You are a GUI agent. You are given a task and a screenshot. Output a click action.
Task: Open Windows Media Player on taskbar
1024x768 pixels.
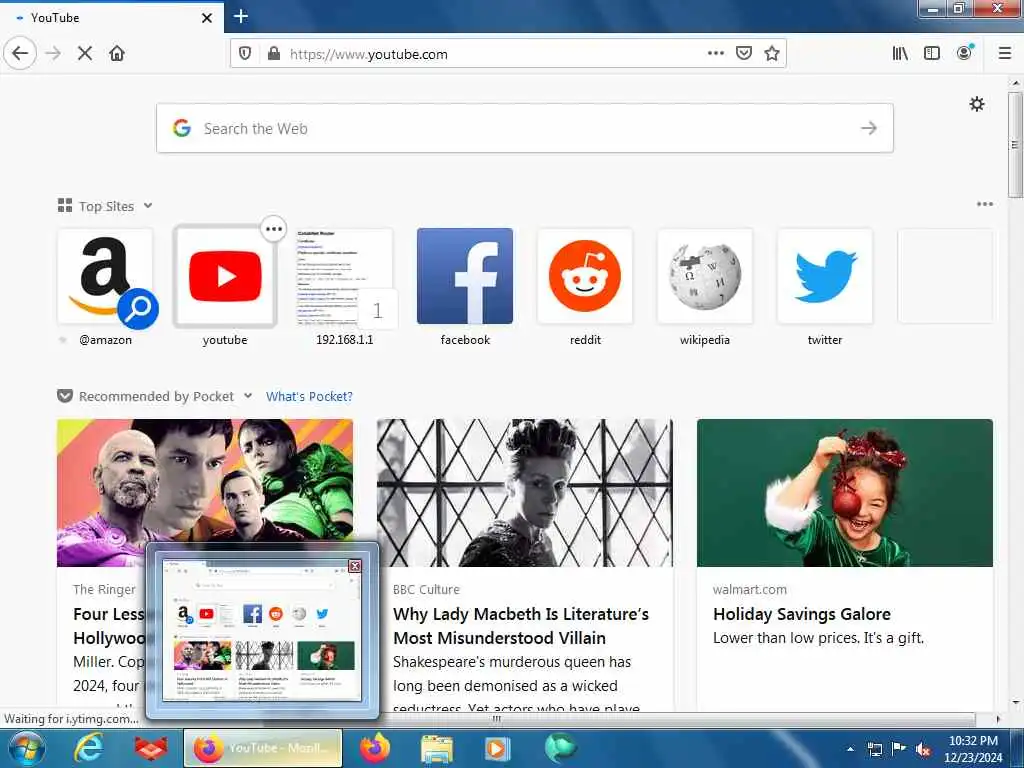pos(498,748)
